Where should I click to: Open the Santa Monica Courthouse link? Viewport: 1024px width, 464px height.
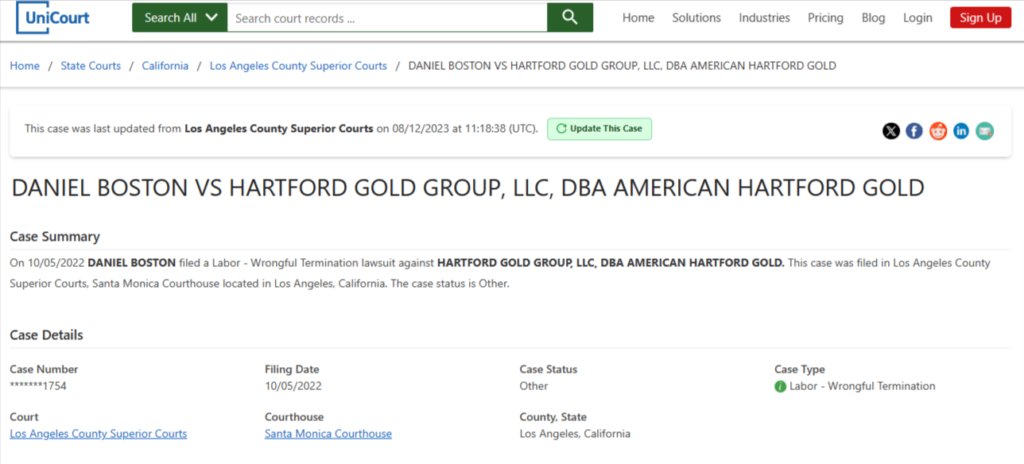(328, 433)
